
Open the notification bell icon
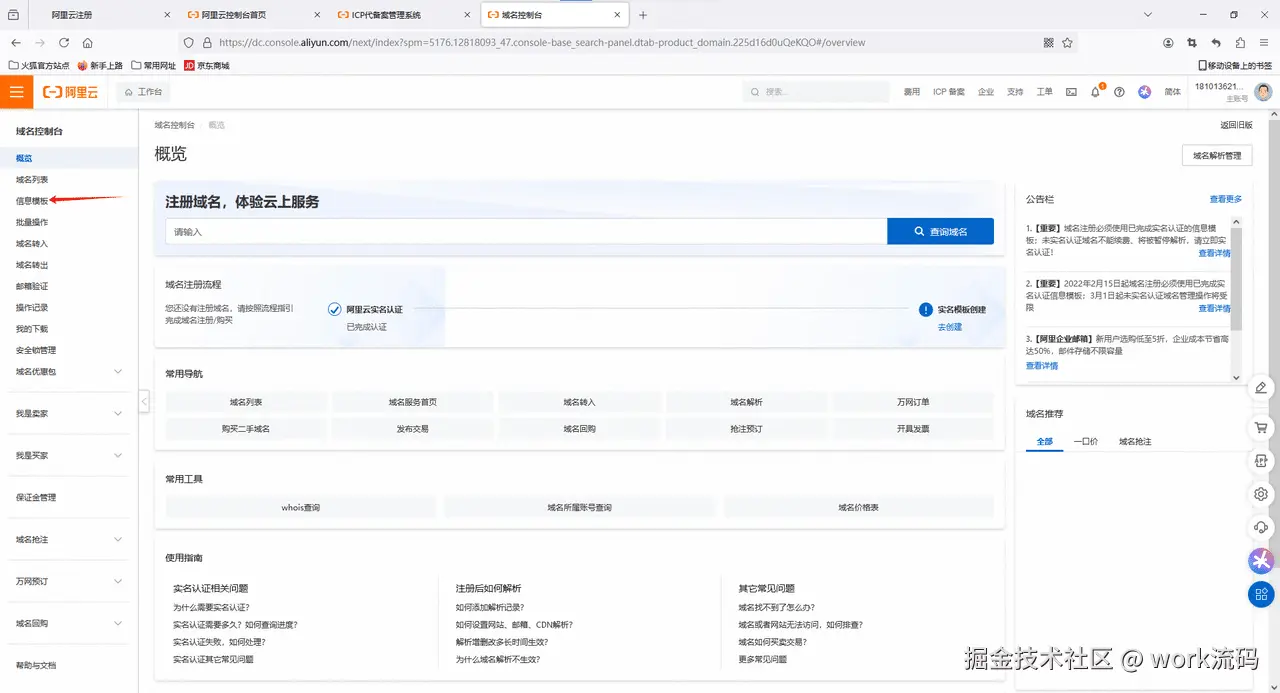pos(1095,92)
